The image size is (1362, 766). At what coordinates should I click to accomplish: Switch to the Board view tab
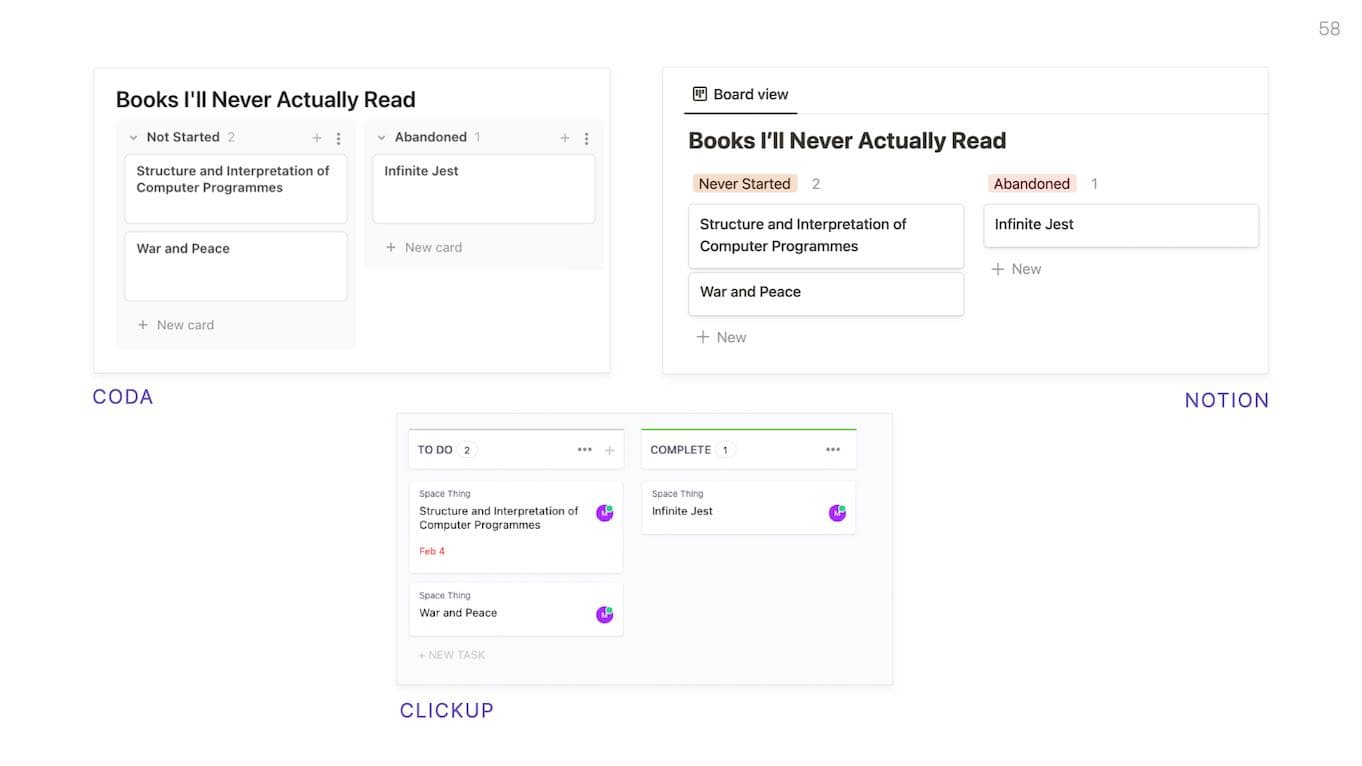[x=741, y=94]
